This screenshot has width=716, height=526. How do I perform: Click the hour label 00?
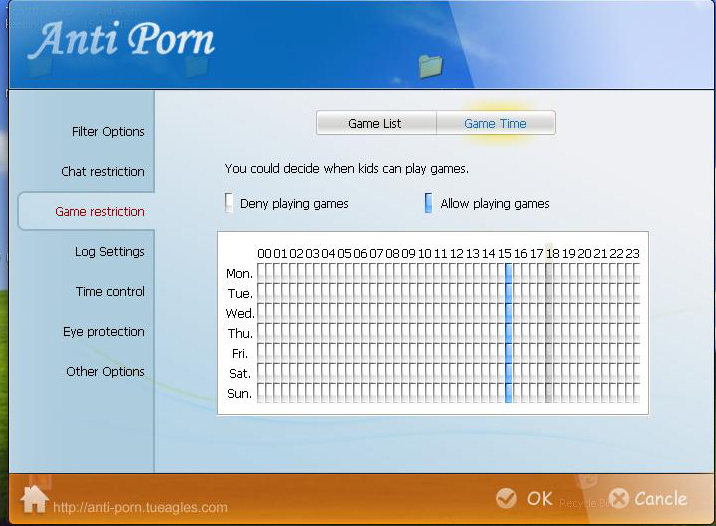click(264, 253)
